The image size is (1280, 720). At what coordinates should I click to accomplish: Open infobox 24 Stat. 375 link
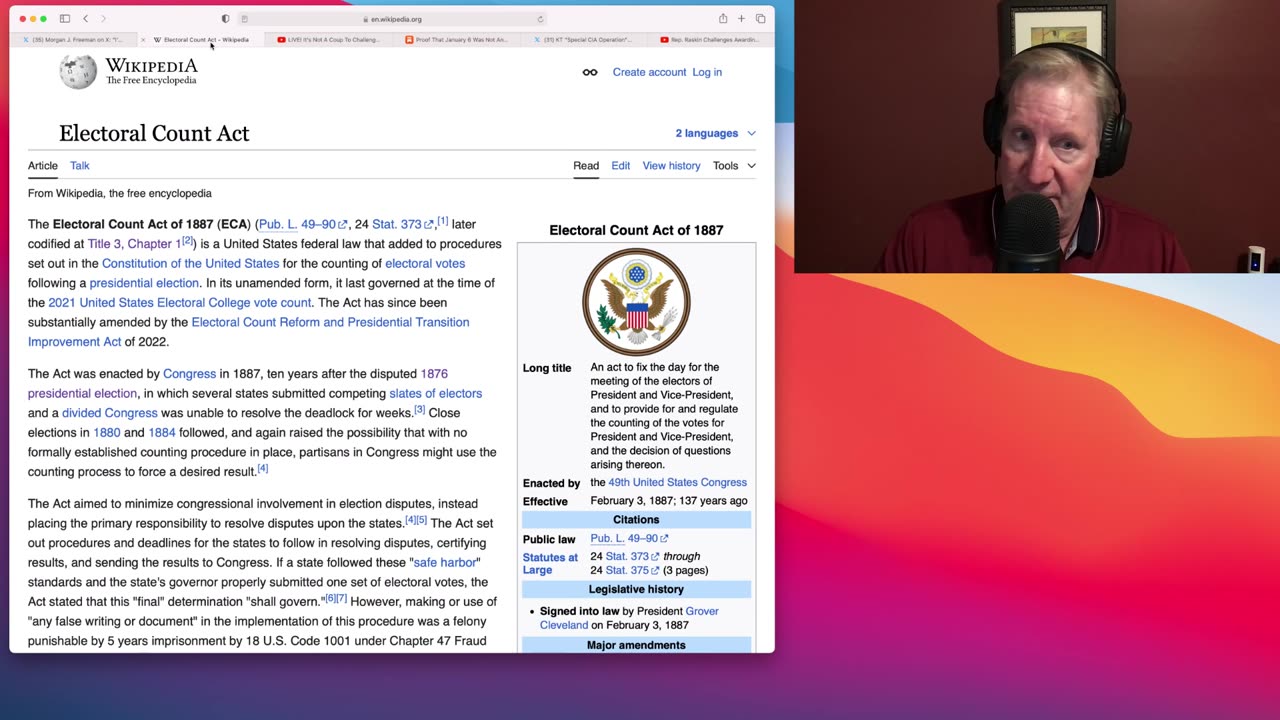click(x=632, y=571)
